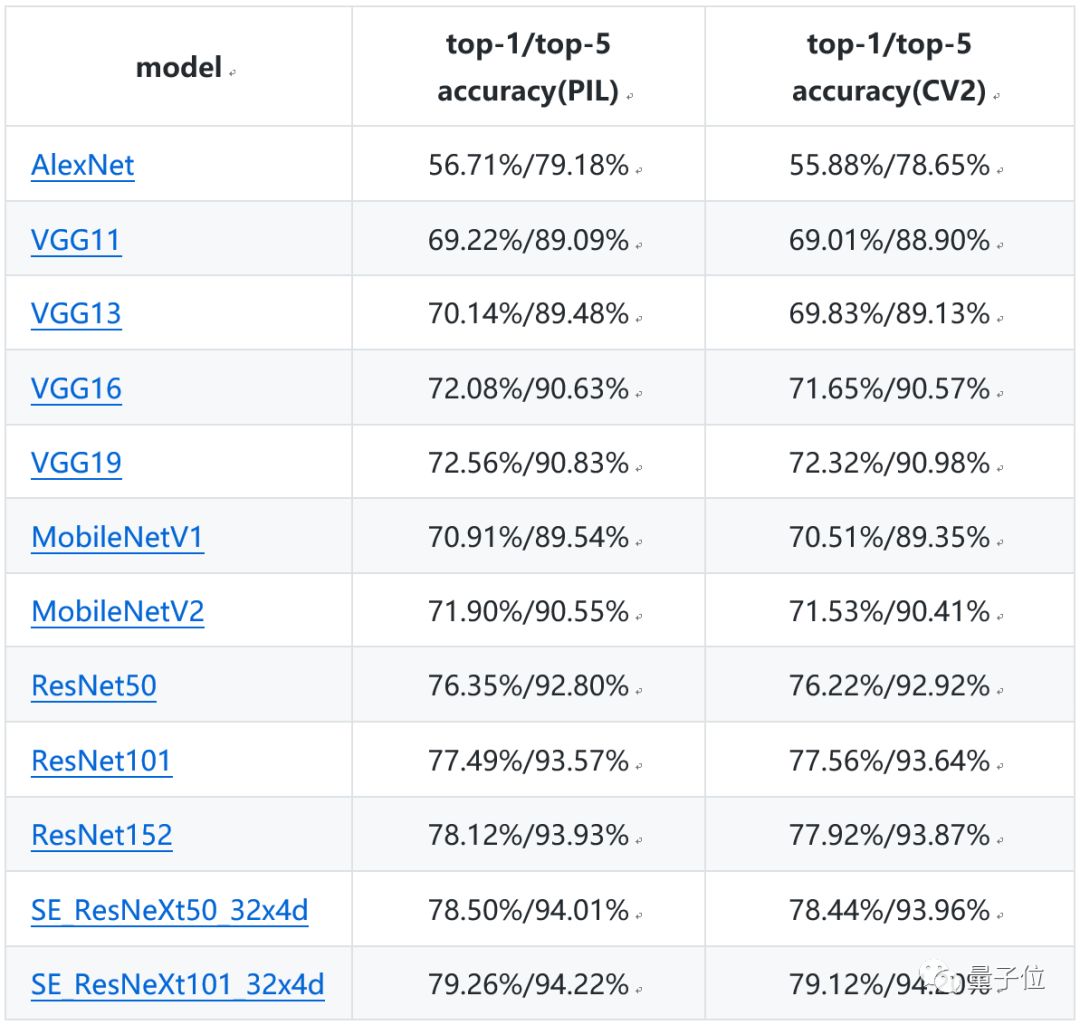
Task: Click the VGG13 hyperlink
Action: 76,314
